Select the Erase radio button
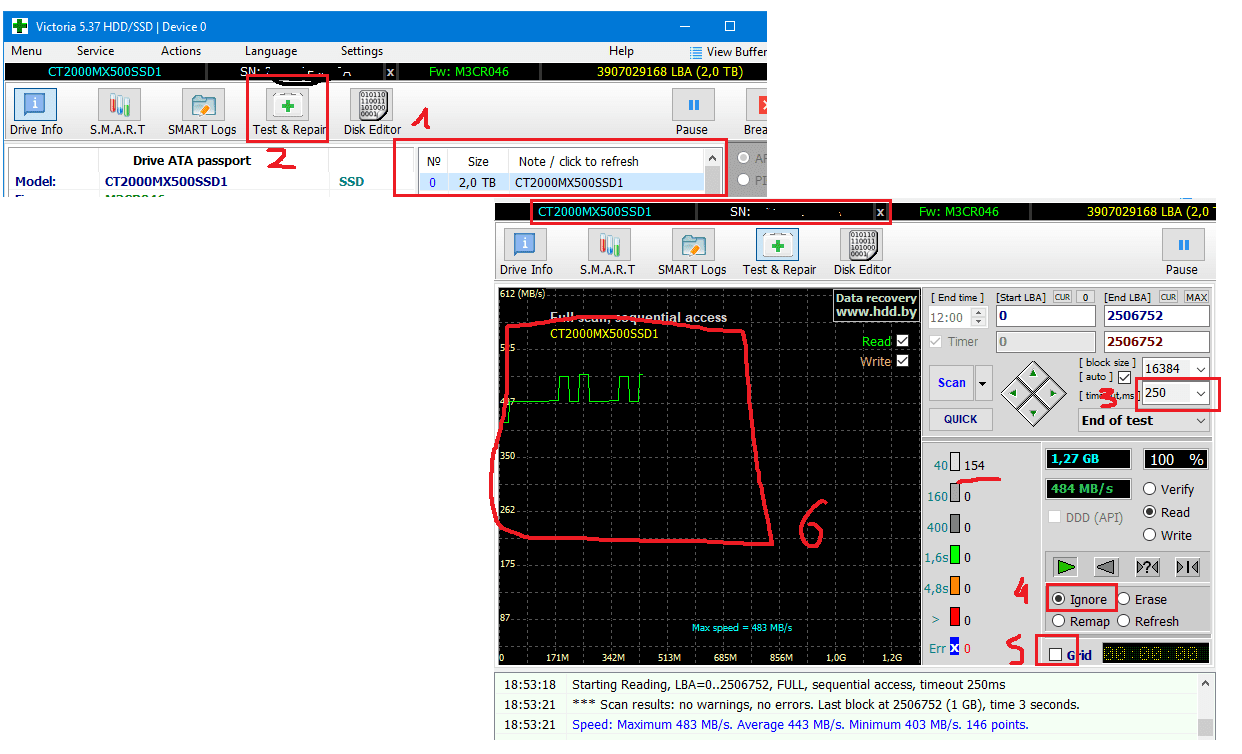The height and width of the screenshot is (754, 1242). [x=1123, y=599]
